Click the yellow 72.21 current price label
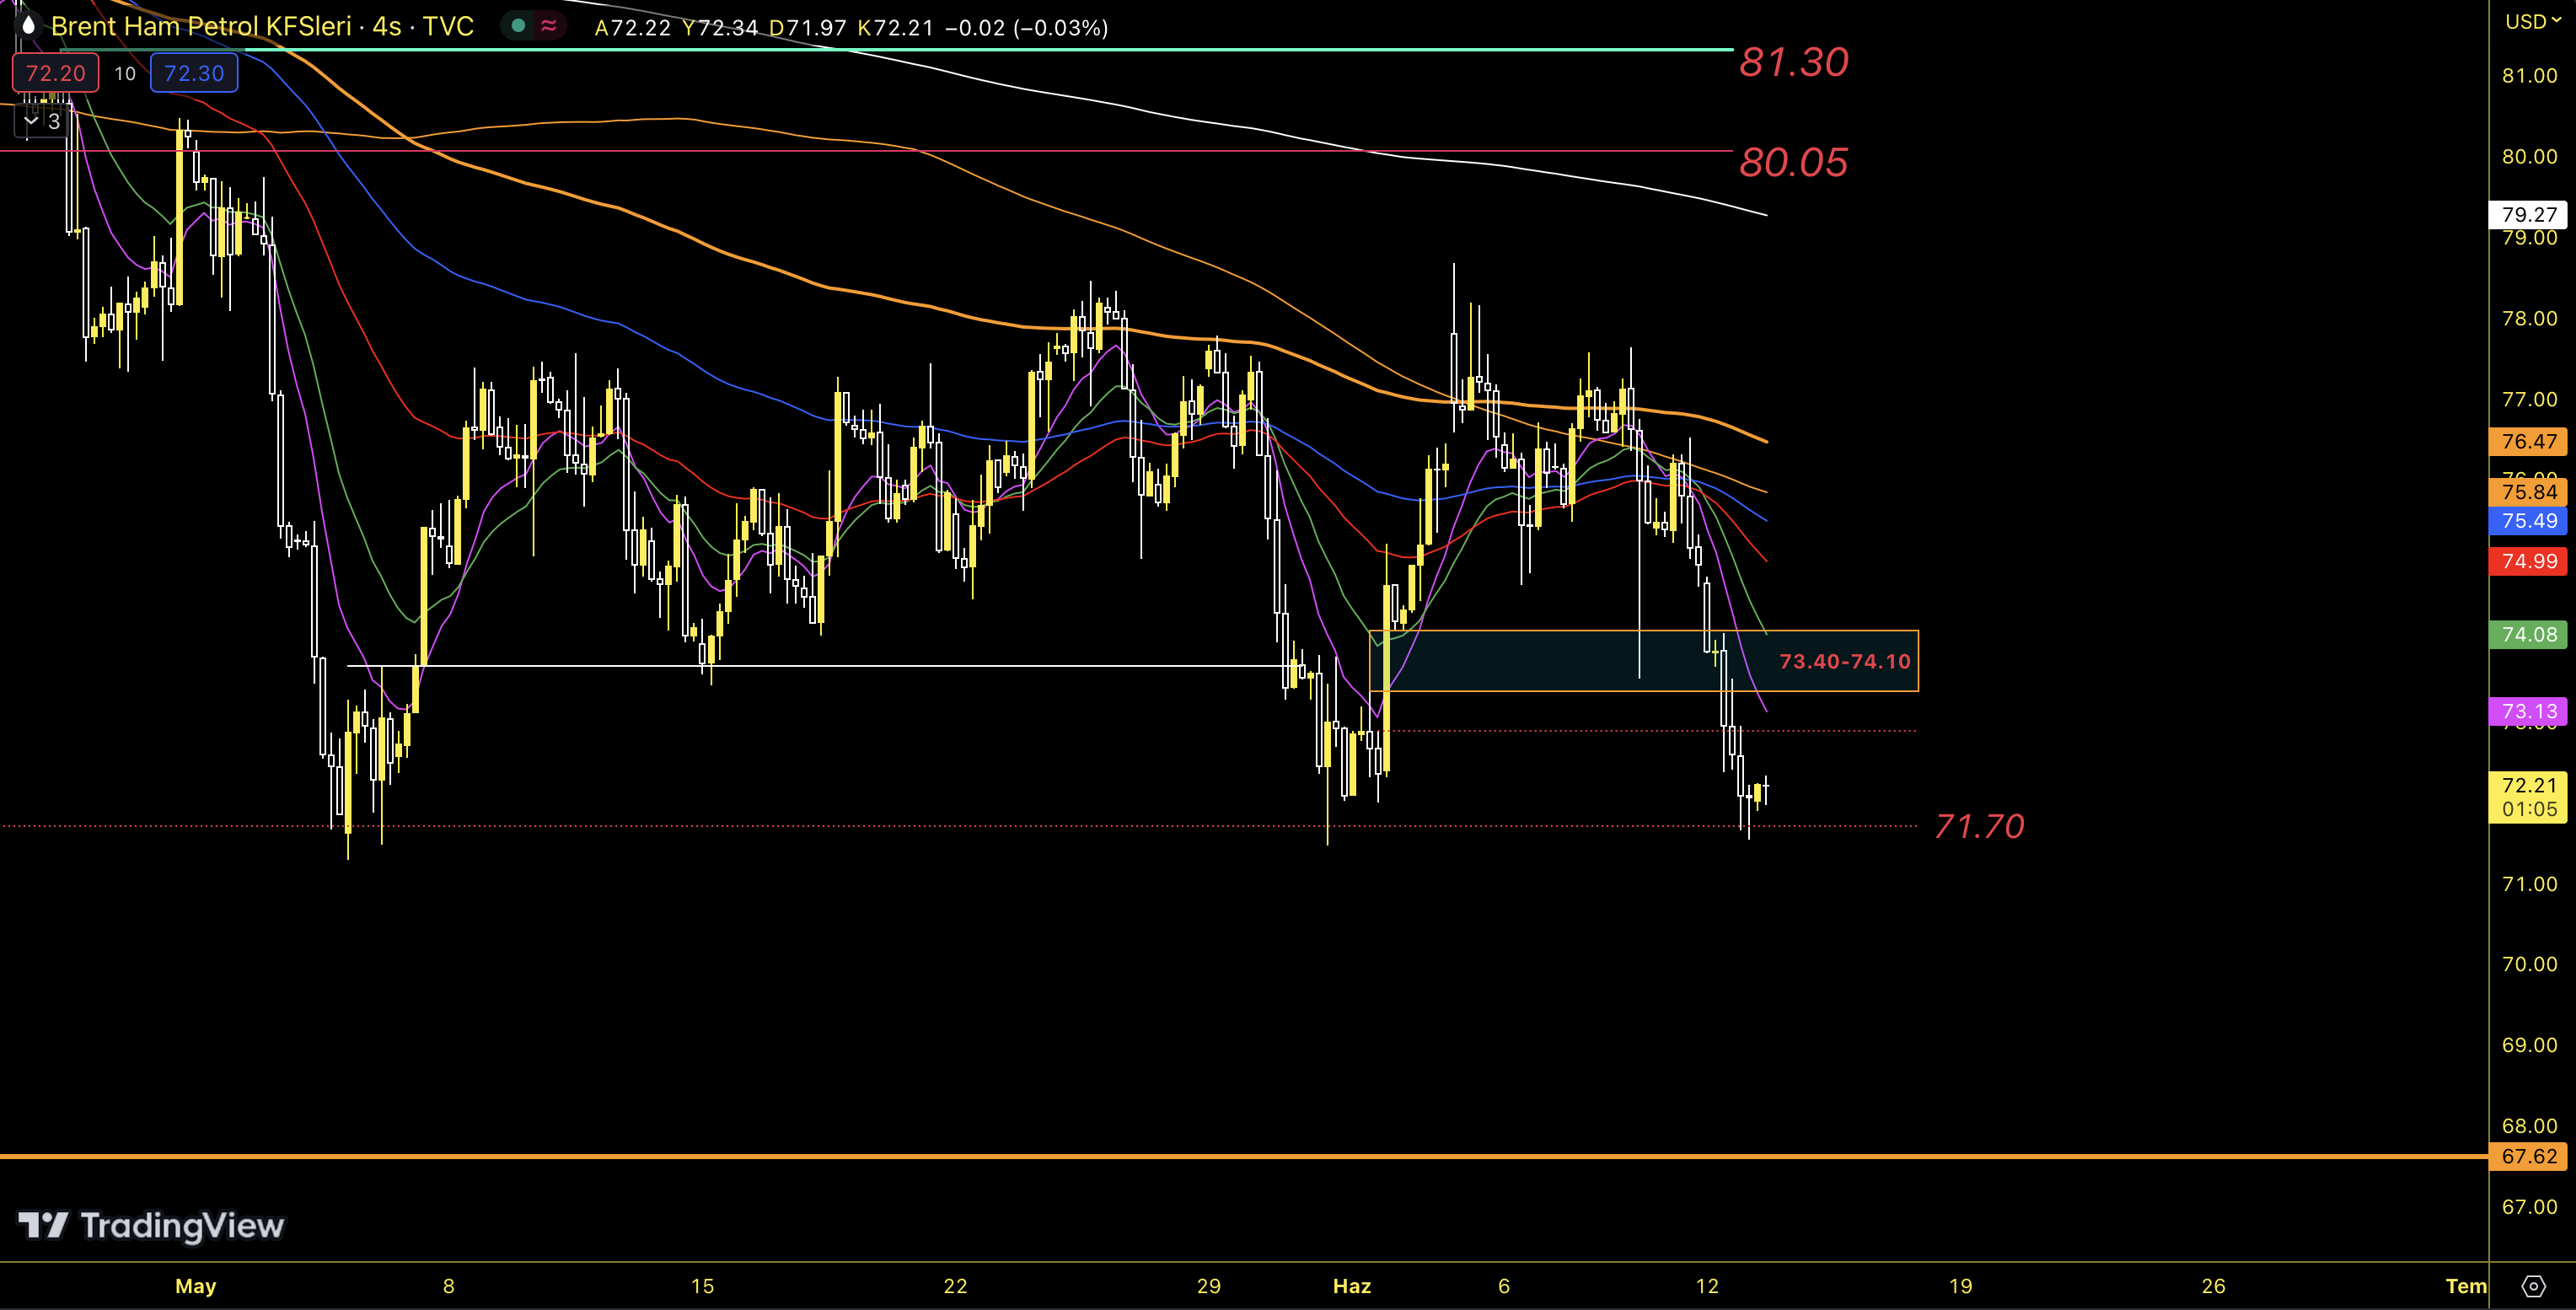Screen dimensions: 2576x1310 [x=2529, y=786]
